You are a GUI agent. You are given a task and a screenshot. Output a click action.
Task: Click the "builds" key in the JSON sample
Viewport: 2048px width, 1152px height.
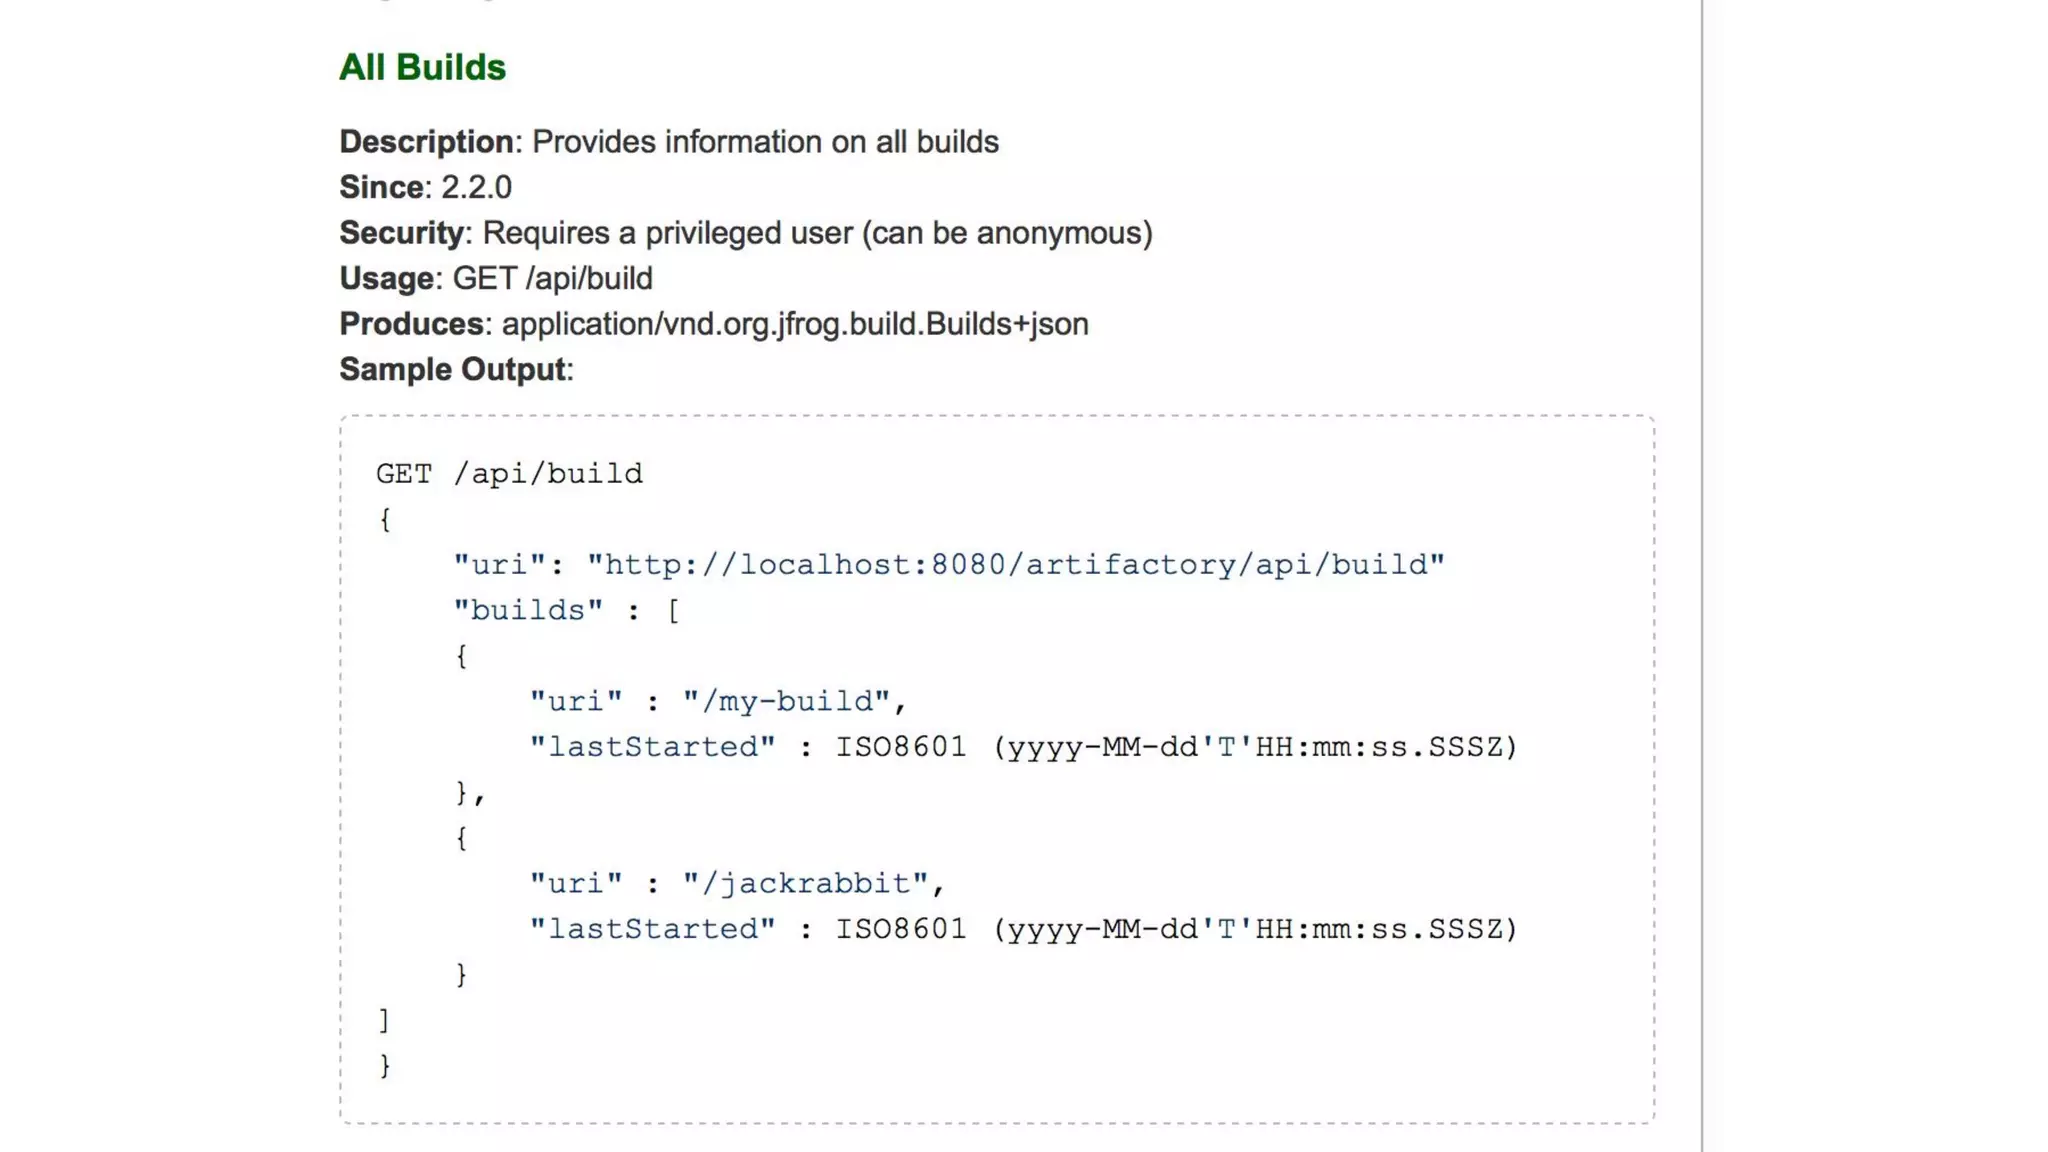[x=528, y=611]
